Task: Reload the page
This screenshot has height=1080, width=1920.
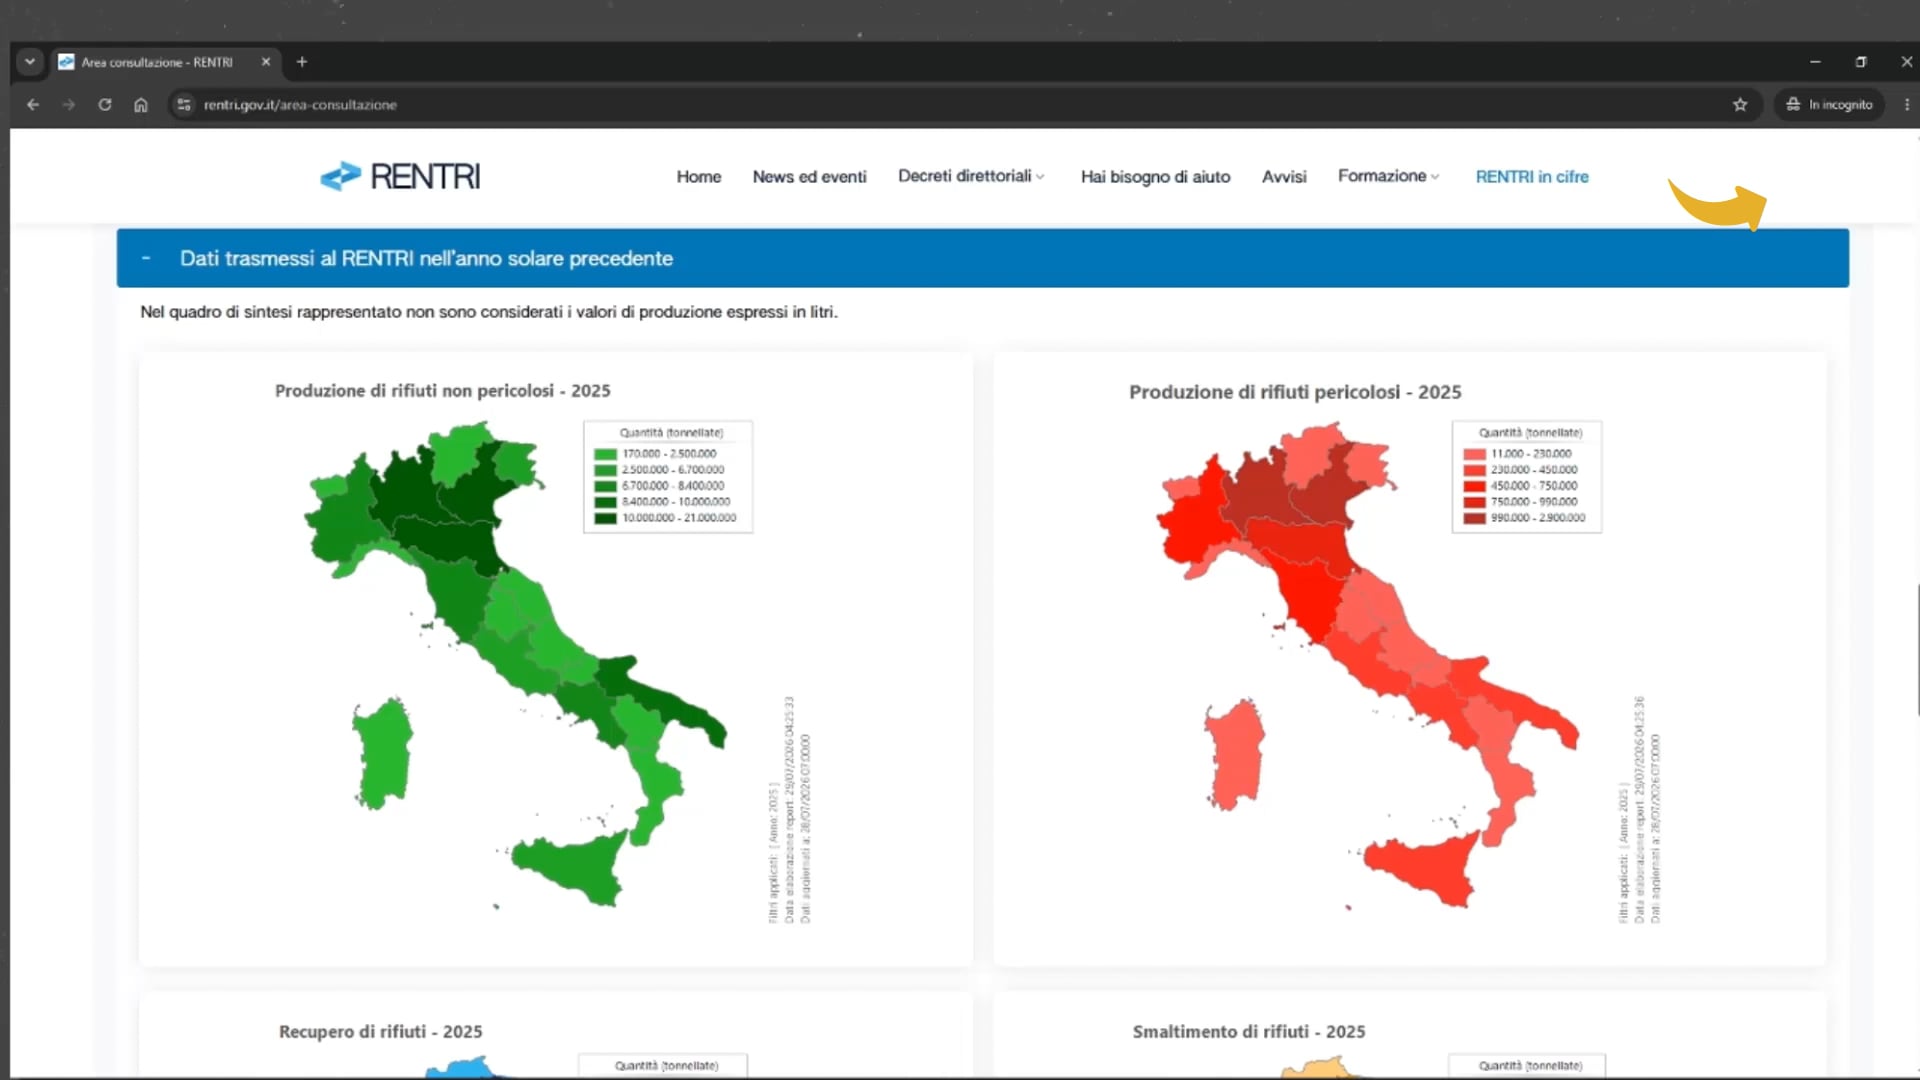Action: (105, 104)
